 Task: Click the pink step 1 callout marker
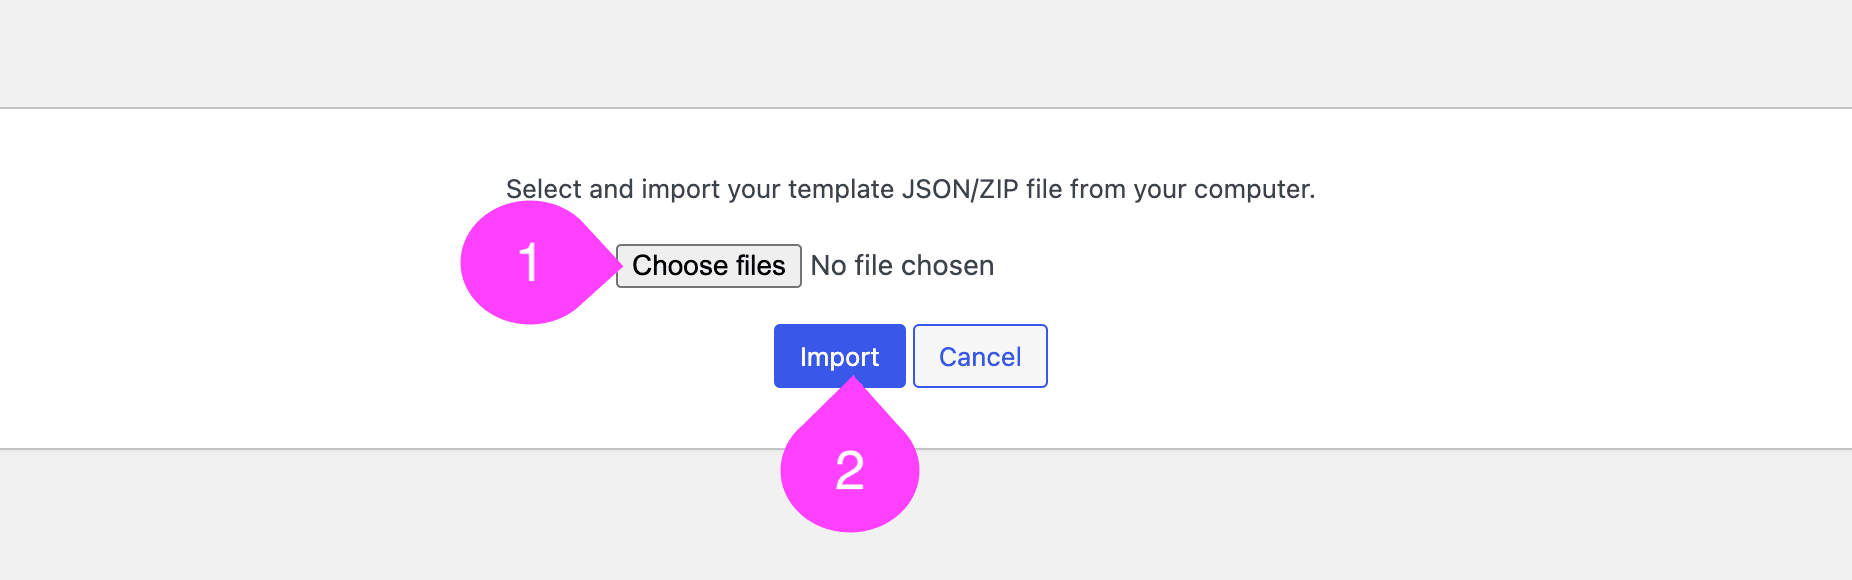(x=530, y=263)
